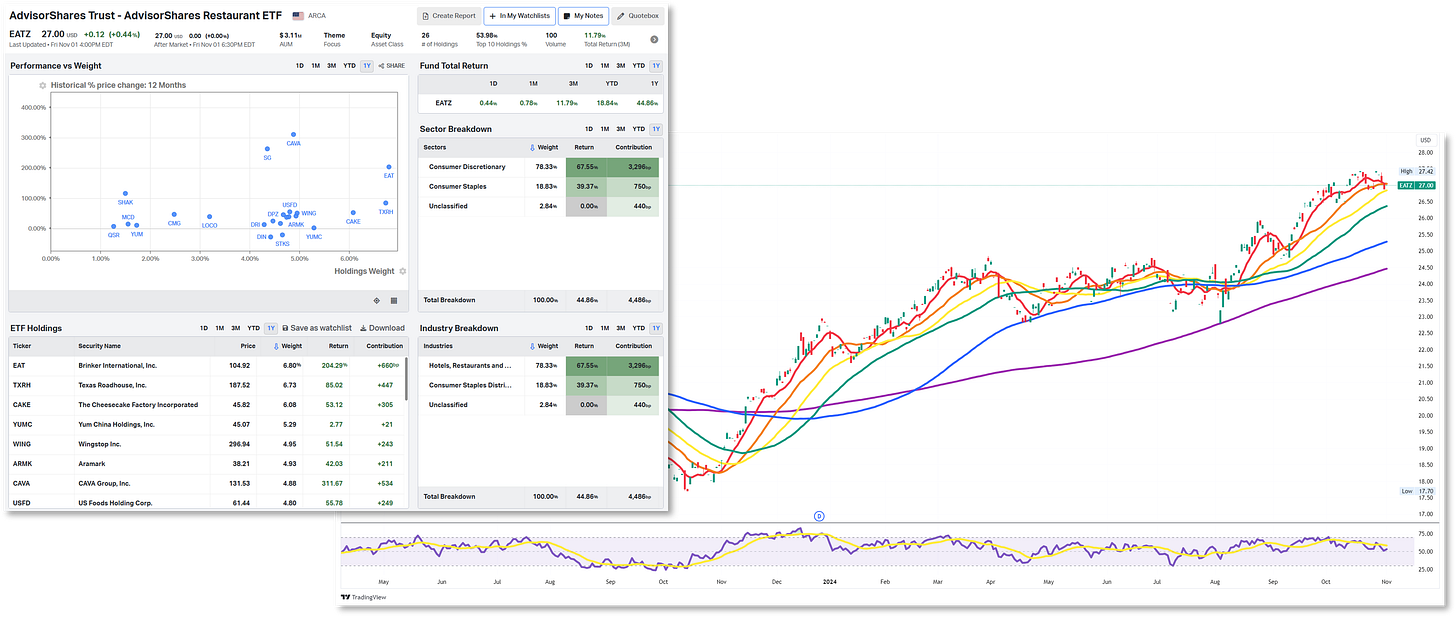This screenshot has height=617, width=1456.
Task: Click TradingView logo on price chart
Action: (364, 597)
